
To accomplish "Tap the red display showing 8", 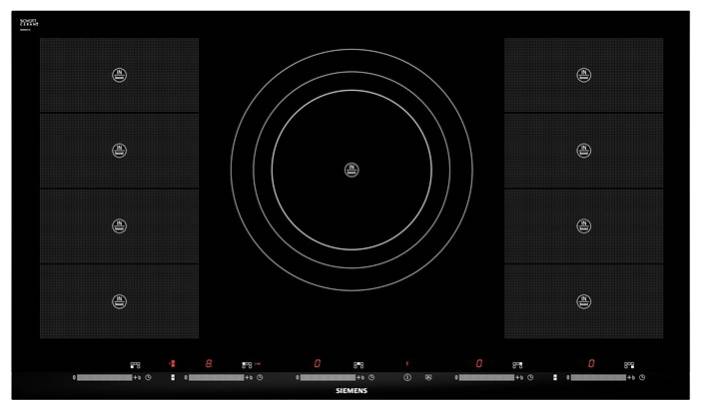I will pyautogui.click(x=208, y=364).
